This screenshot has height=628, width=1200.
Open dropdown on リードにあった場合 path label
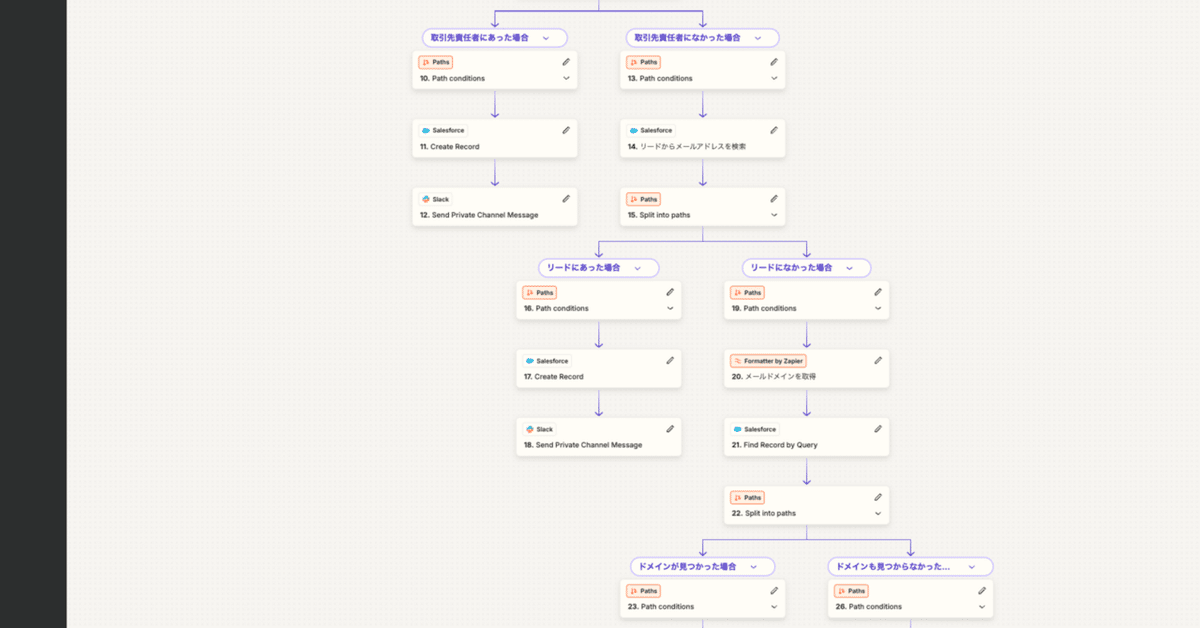pyautogui.click(x=637, y=268)
